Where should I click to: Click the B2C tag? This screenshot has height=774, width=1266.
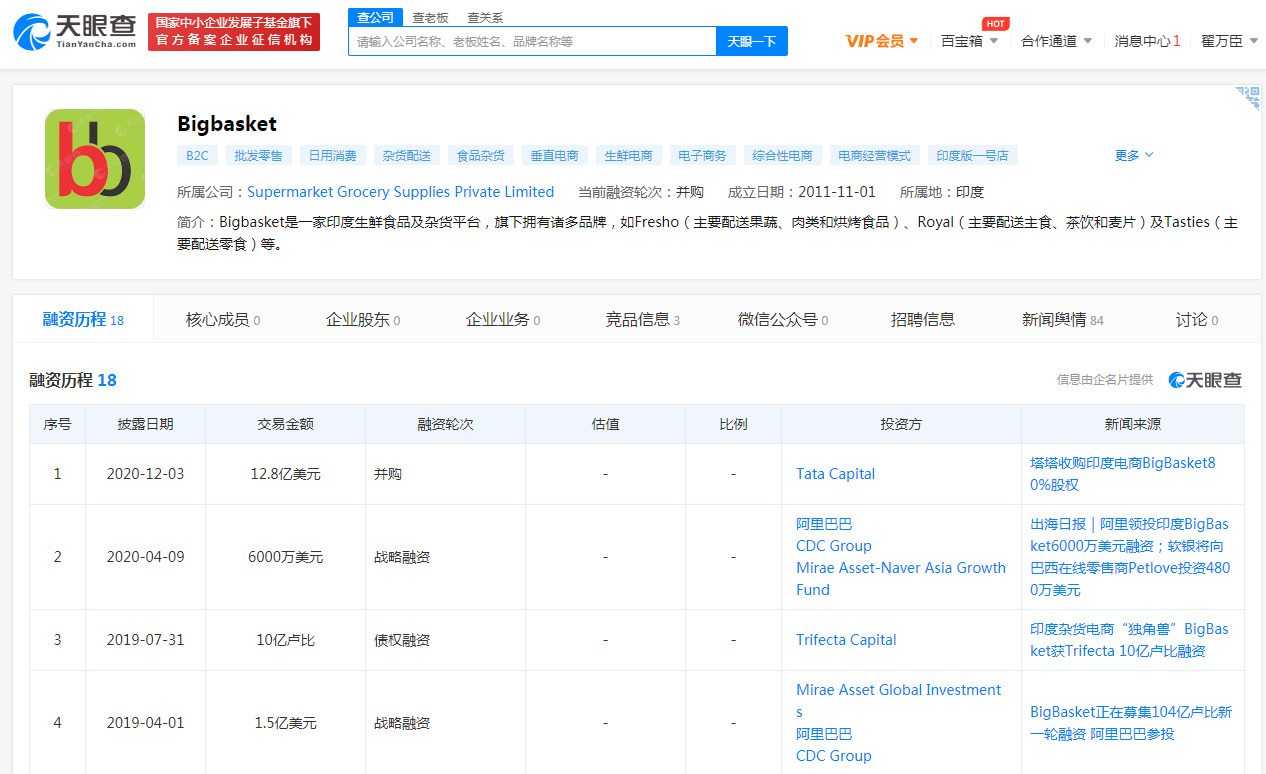coord(197,155)
